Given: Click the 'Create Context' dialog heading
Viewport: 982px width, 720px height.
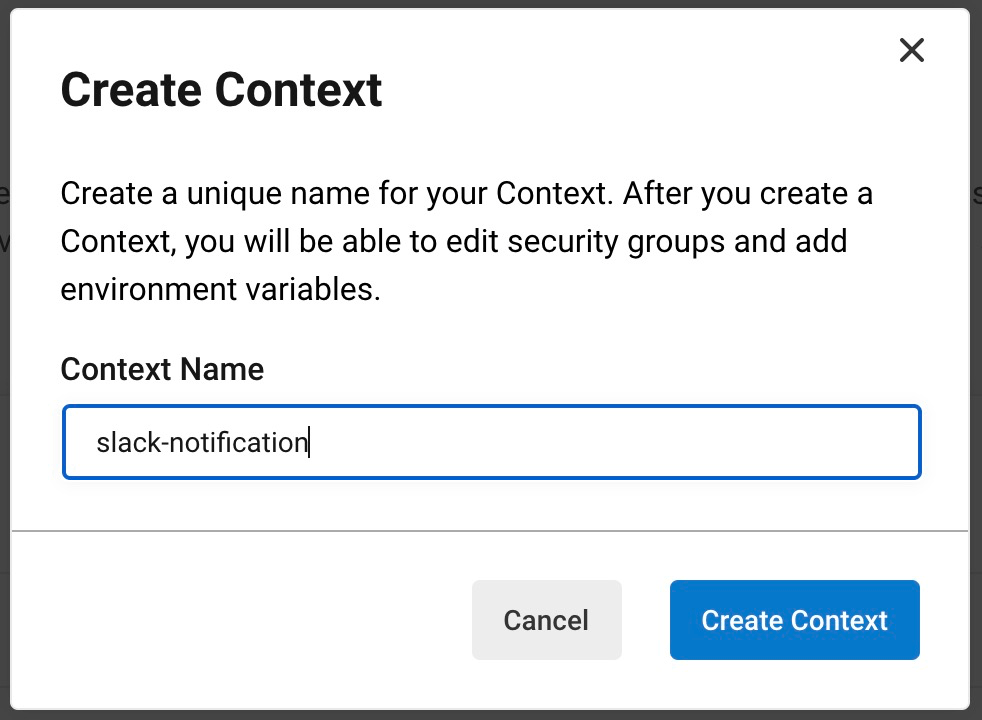Looking at the screenshot, I should (x=221, y=90).
